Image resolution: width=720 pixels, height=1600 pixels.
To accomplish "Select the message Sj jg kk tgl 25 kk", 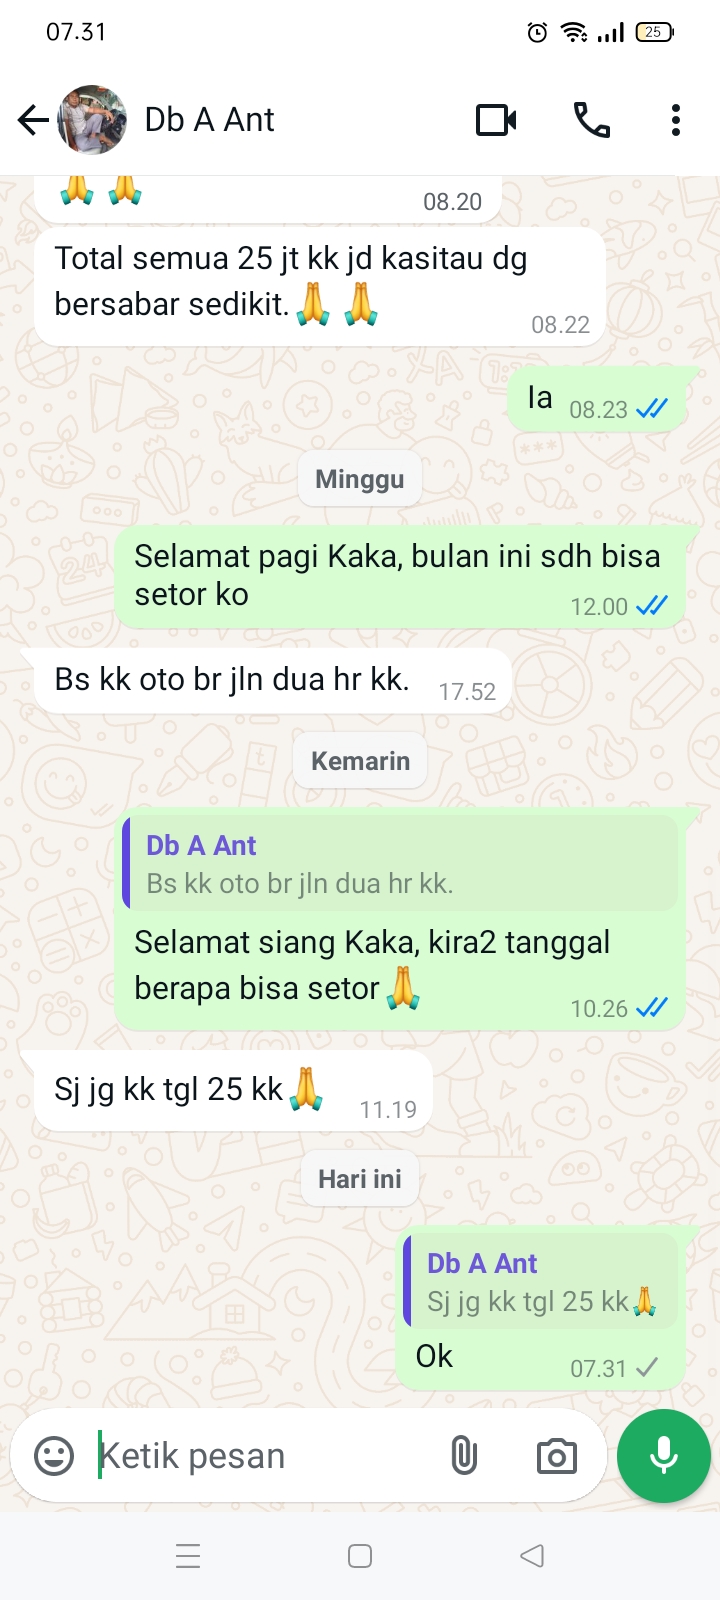I will (x=227, y=1091).
